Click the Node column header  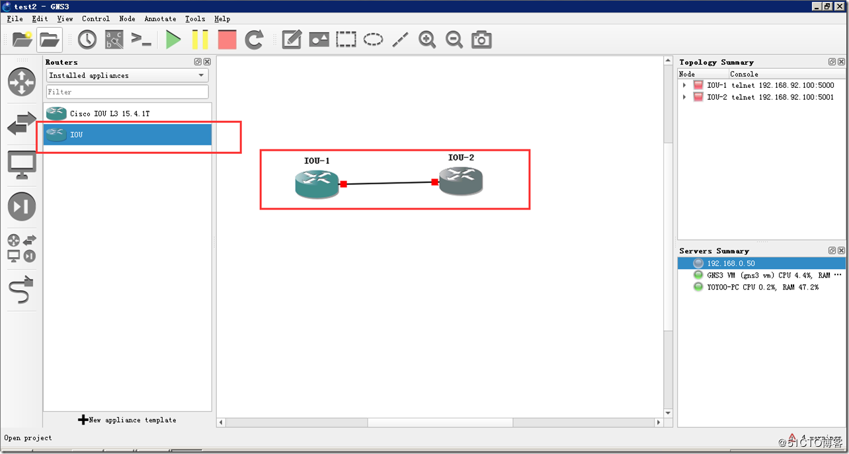pos(687,74)
